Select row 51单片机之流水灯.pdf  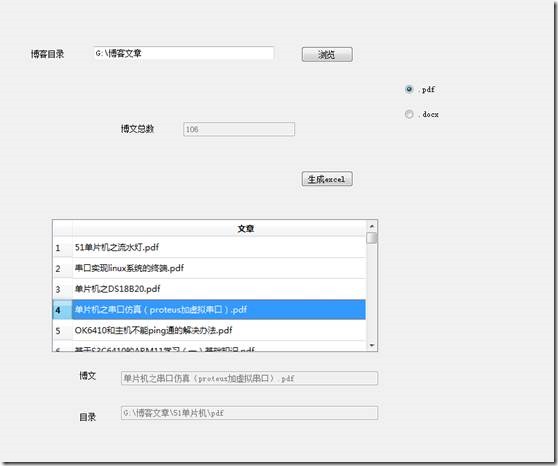pyautogui.click(x=219, y=247)
